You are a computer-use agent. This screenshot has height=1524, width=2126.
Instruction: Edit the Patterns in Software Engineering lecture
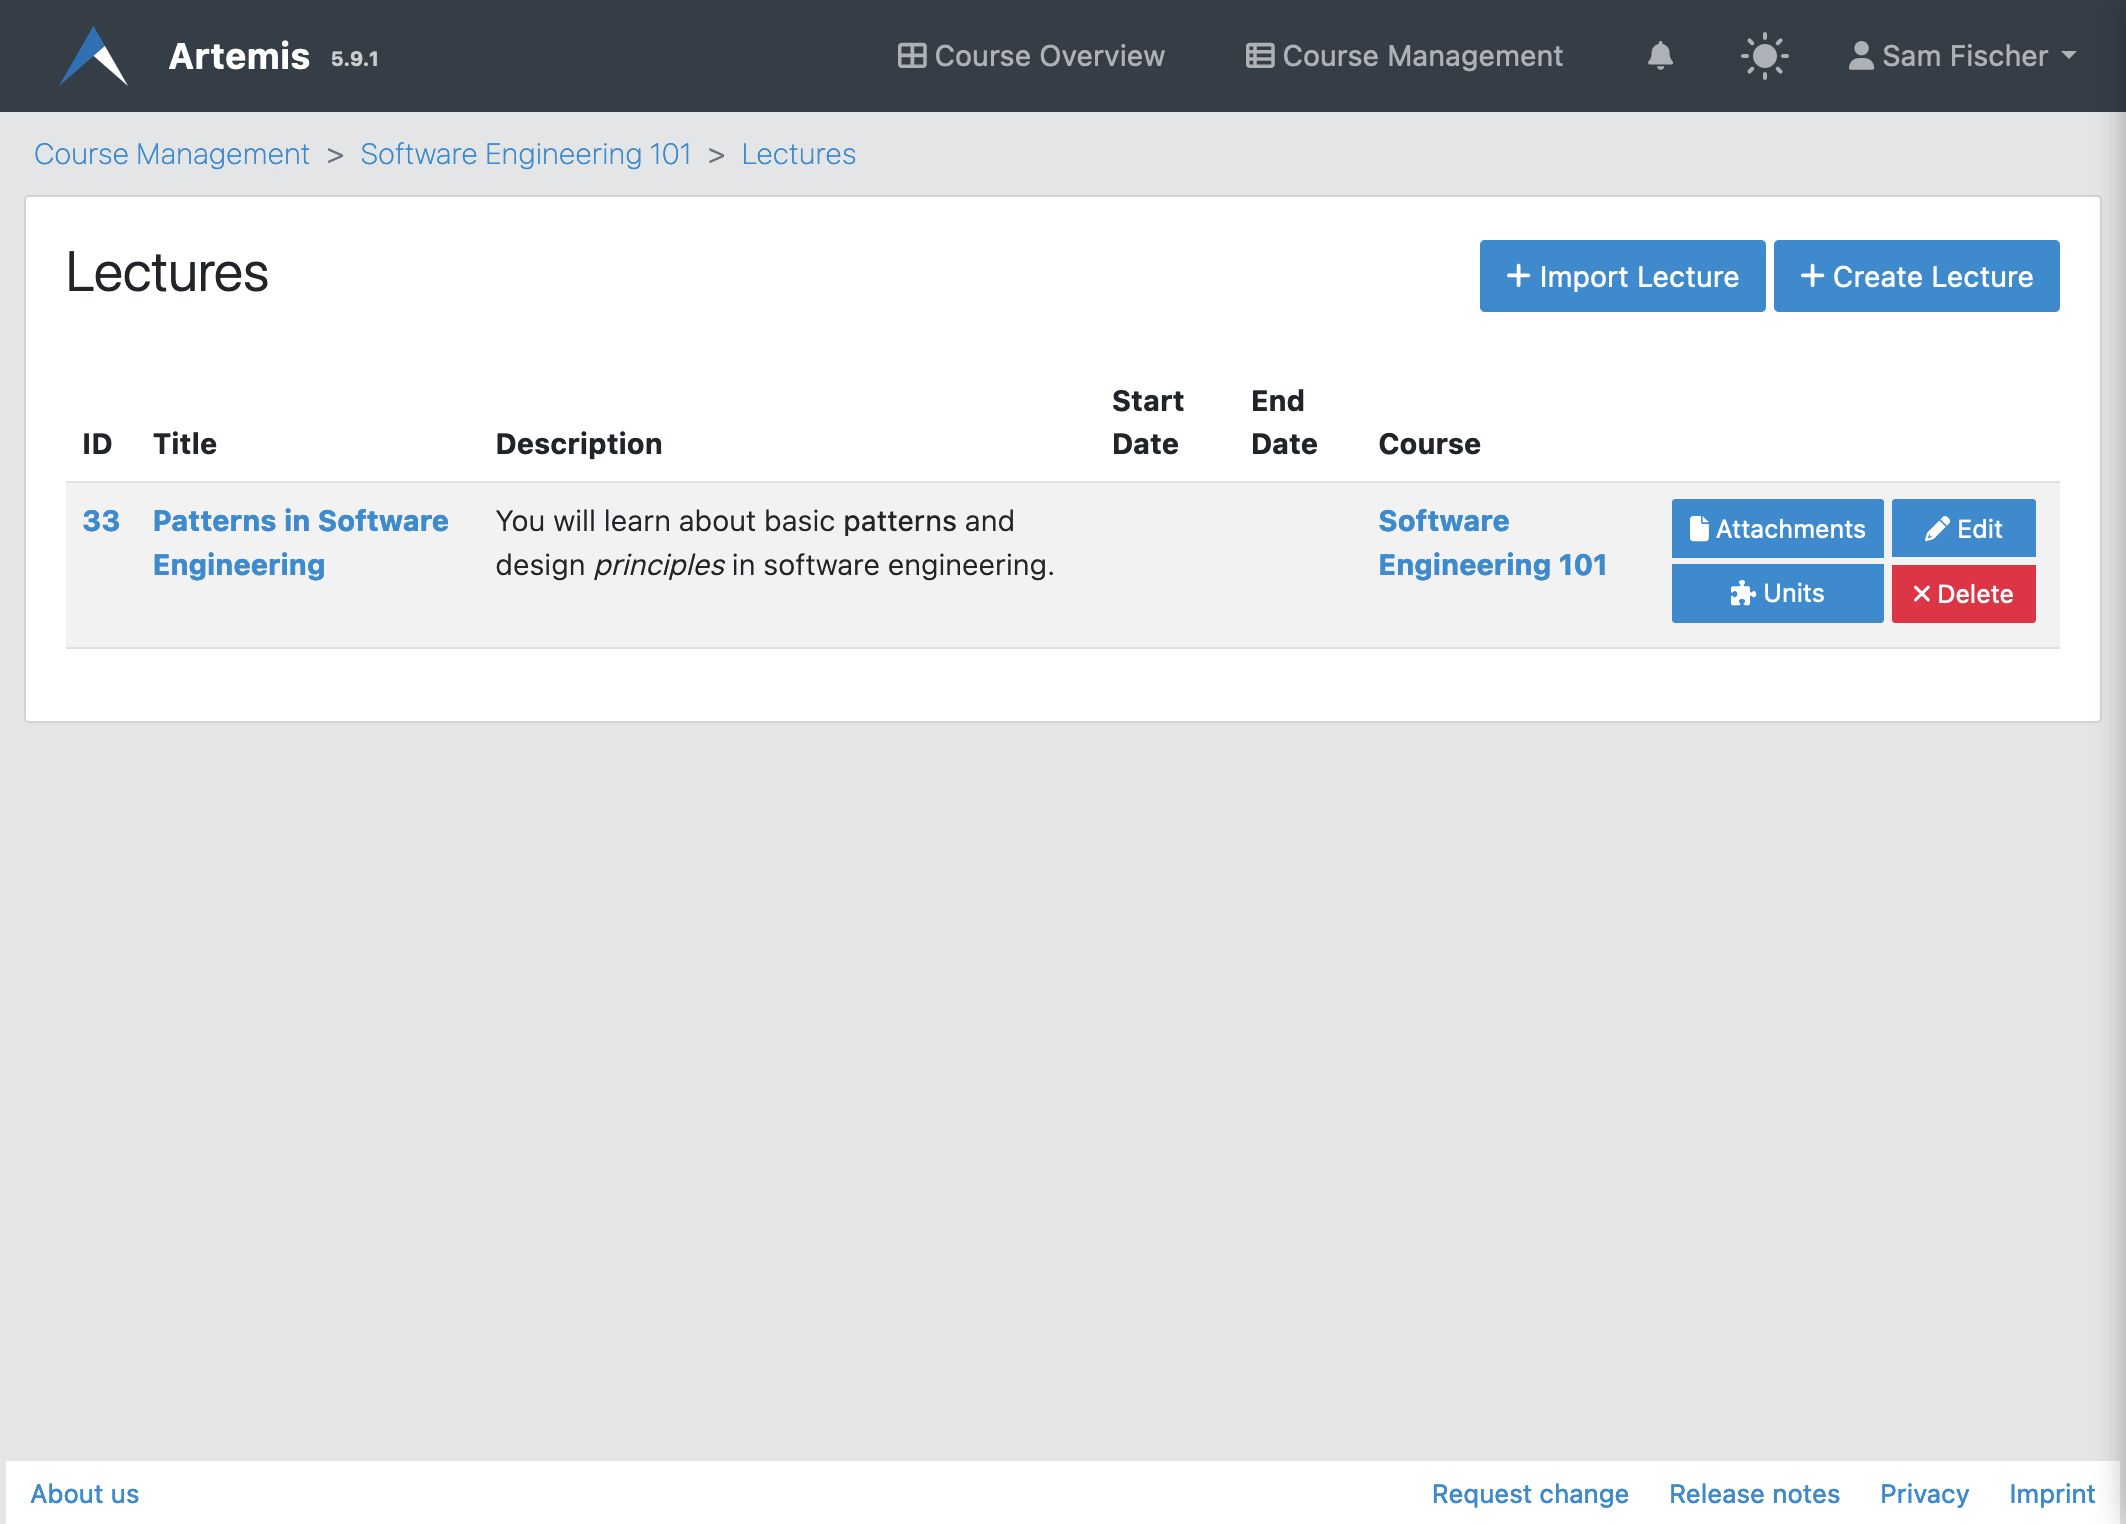coord(1963,528)
